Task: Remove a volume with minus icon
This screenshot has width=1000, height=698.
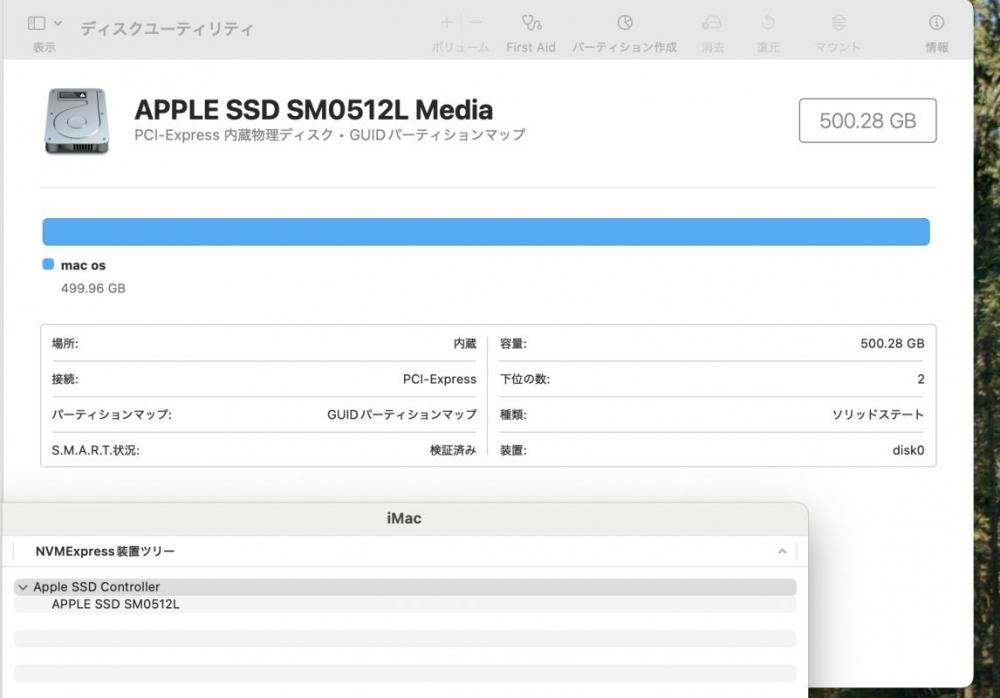Action: click(476, 23)
